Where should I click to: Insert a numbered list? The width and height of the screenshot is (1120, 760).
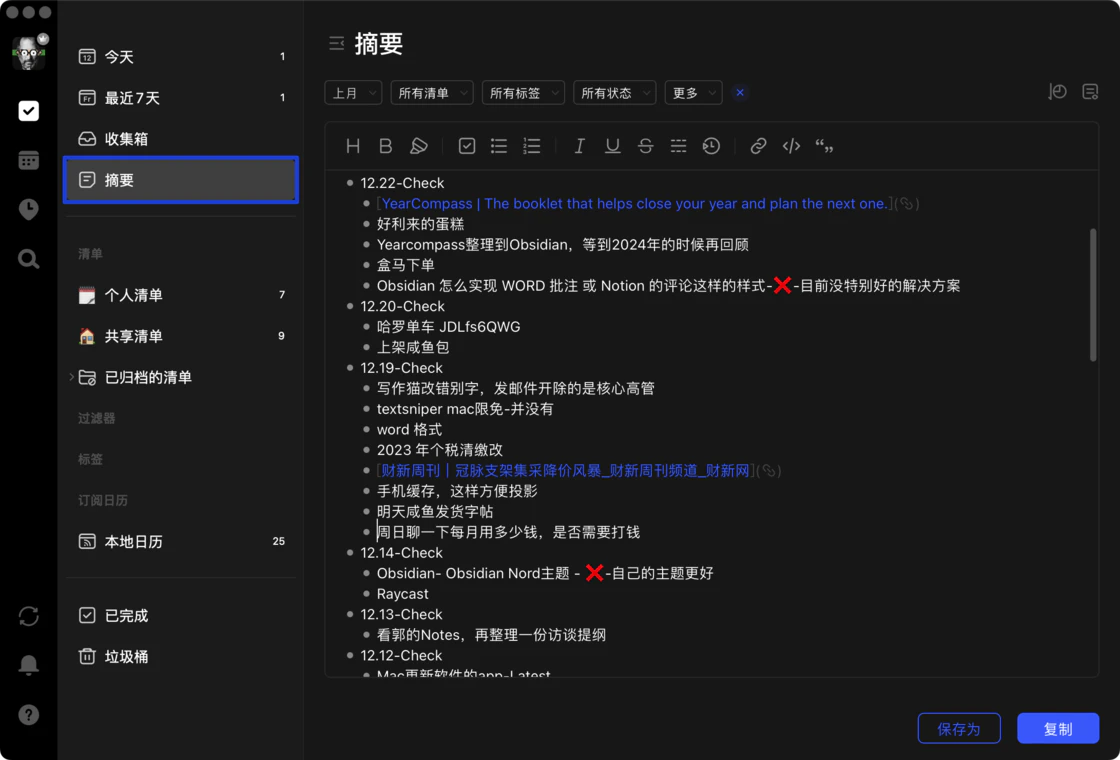point(532,146)
